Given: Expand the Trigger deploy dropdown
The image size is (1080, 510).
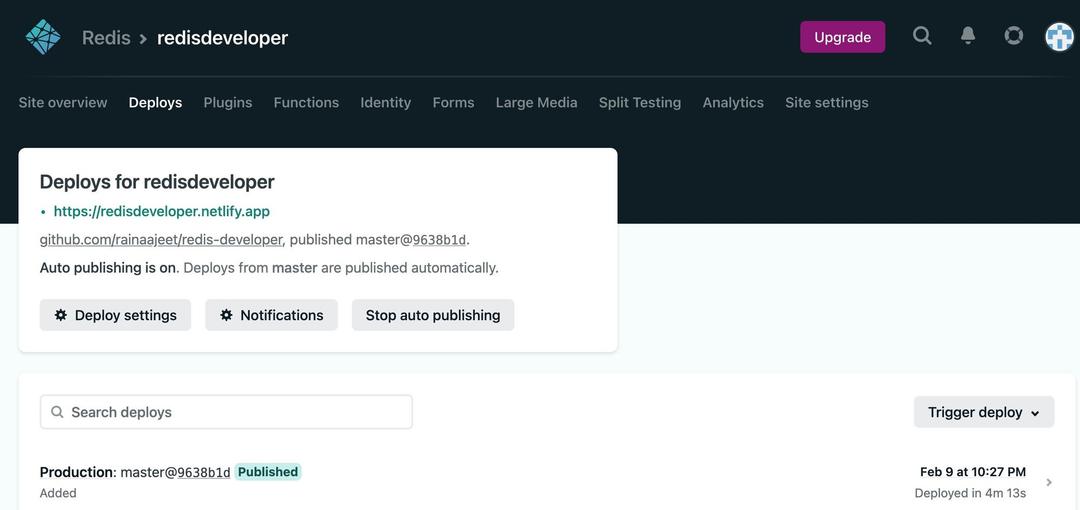Looking at the screenshot, I should click(984, 412).
